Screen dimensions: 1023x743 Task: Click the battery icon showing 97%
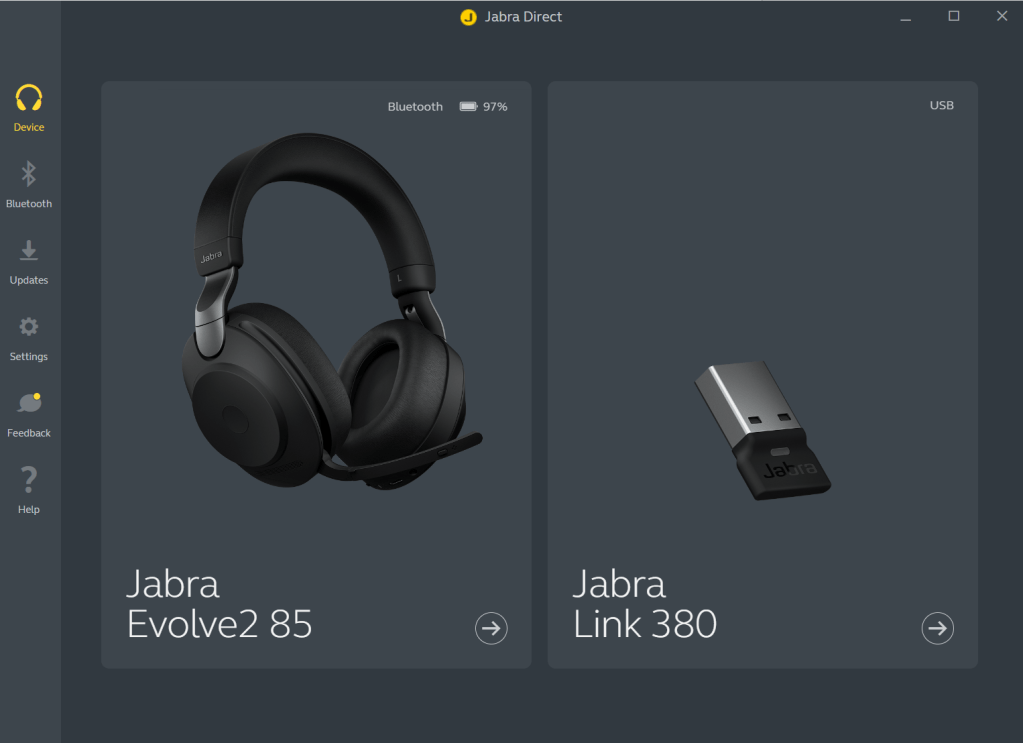pyautogui.click(x=468, y=106)
